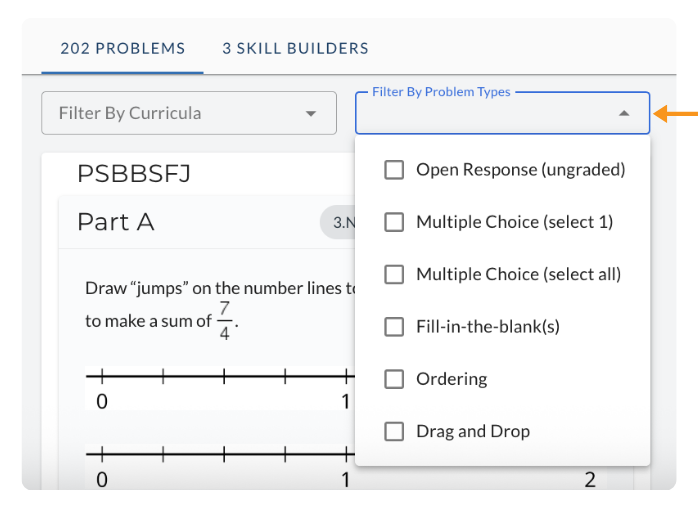Select the Ordering option text
Viewport: 698px width, 508px height.
452,379
